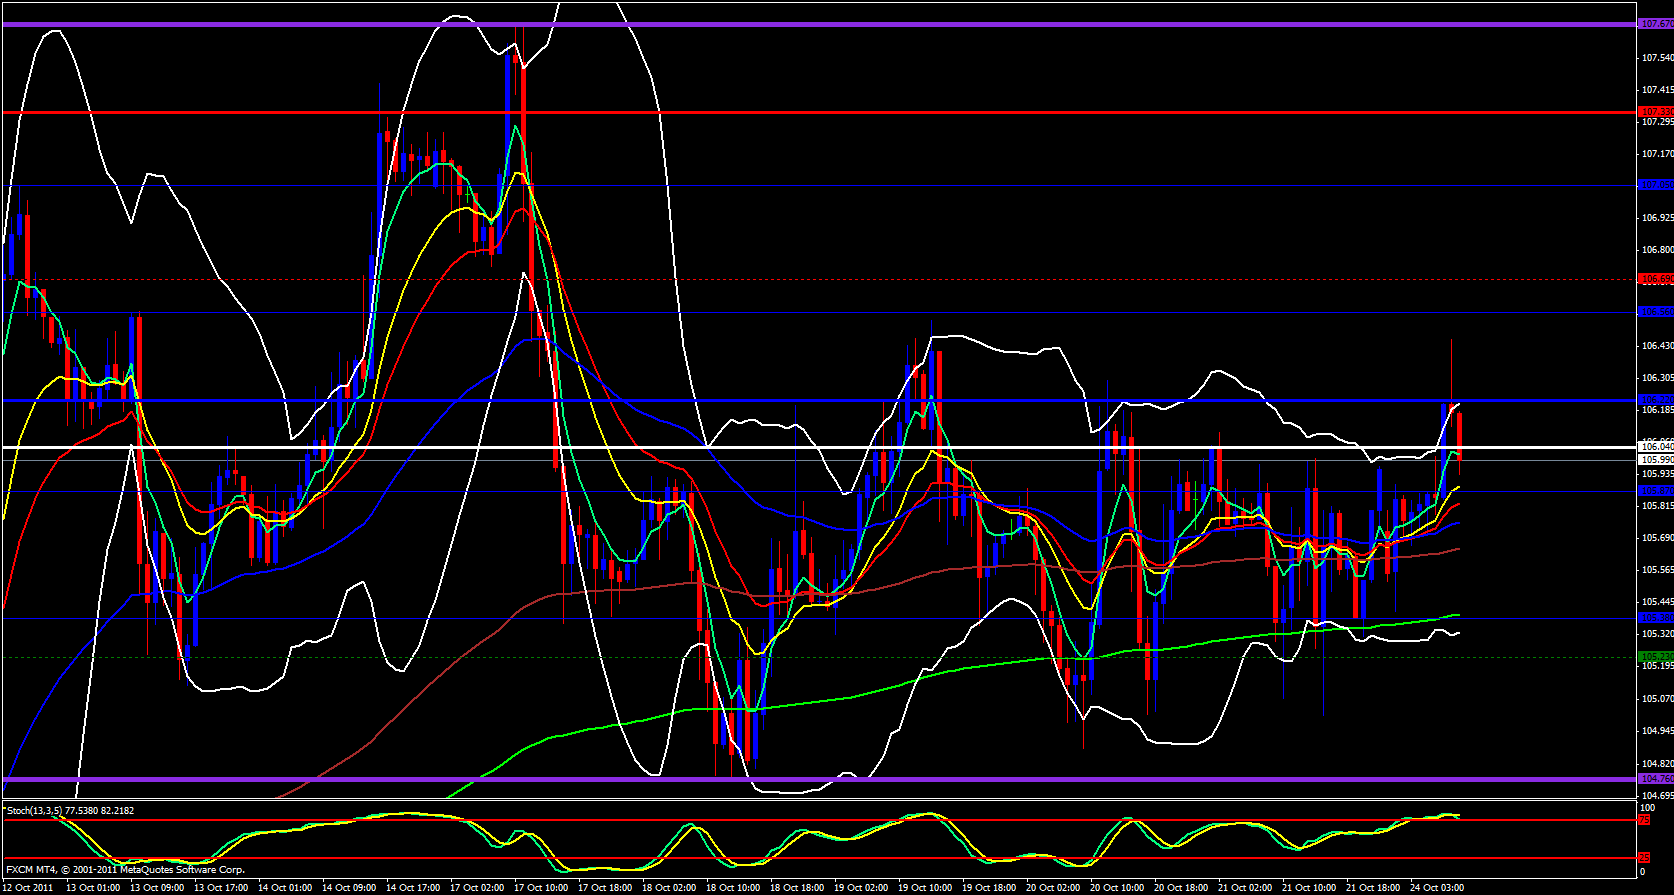This screenshot has height=895, width=1674.
Task: Click the FXCM MT4 MetaQuotes copyright text
Action: (125, 870)
